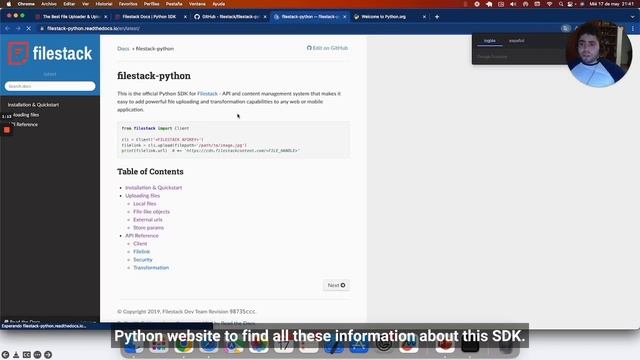Image resolution: width=640 pixels, height=360 pixels.
Task: Open Spotlight search in the menu bar
Action: pos(561,4)
